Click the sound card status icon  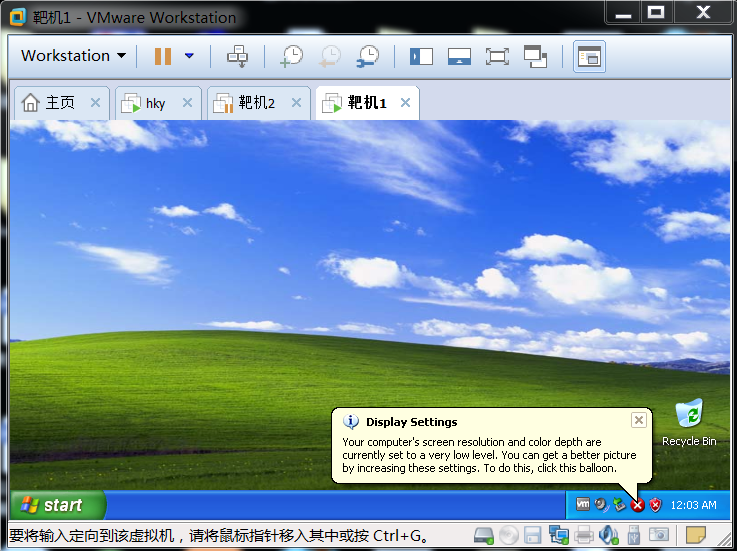point(609,535)
